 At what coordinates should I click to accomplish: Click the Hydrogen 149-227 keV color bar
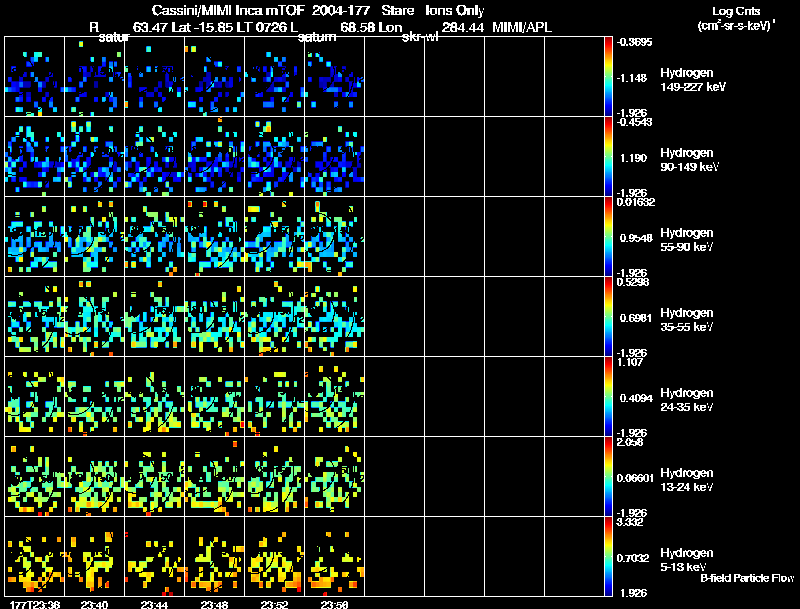coord(608,77)
